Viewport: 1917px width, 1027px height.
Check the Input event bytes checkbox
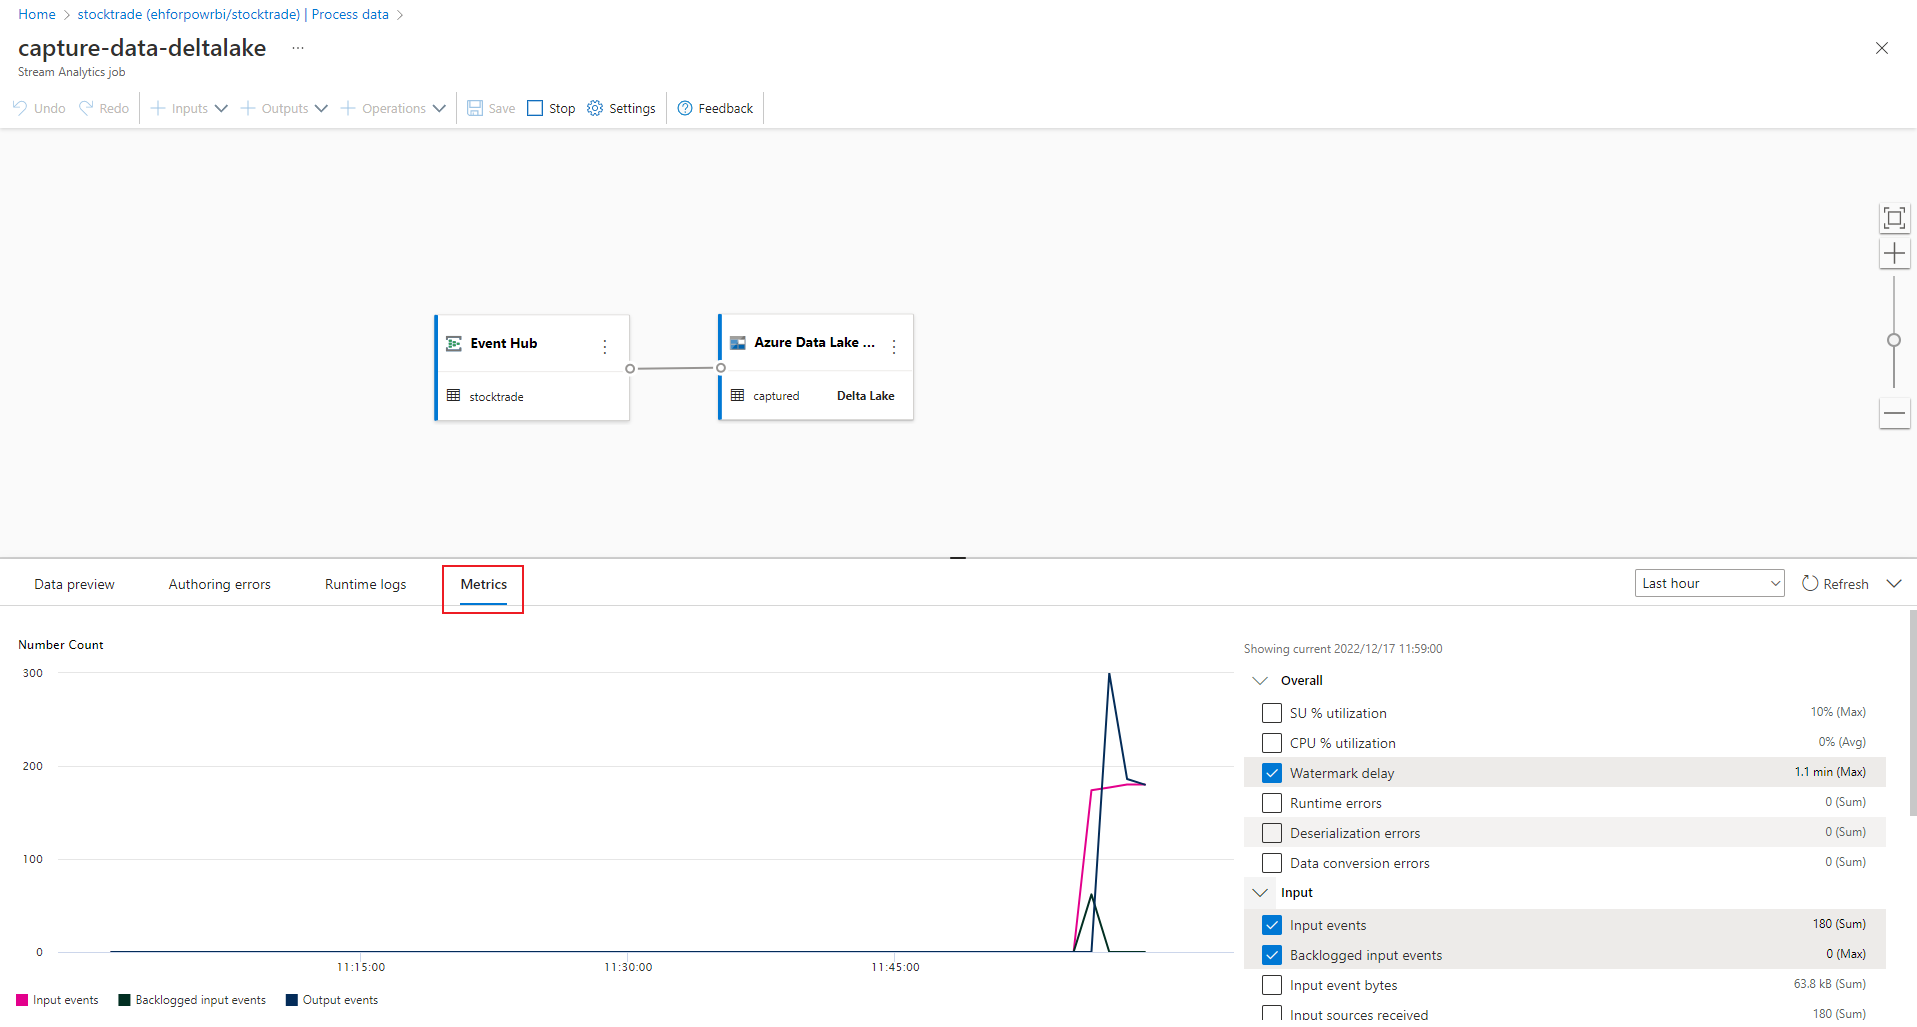(1272, 985)
